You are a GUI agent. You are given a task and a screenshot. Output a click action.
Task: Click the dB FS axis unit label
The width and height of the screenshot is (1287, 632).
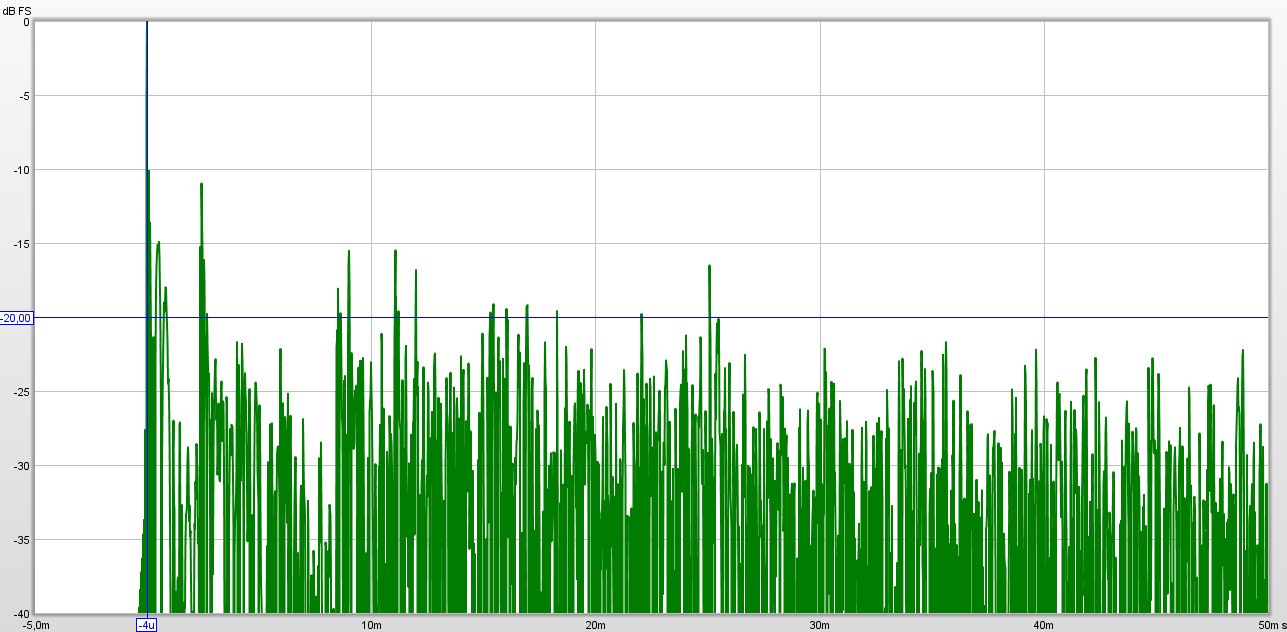[x=18, y=11]
